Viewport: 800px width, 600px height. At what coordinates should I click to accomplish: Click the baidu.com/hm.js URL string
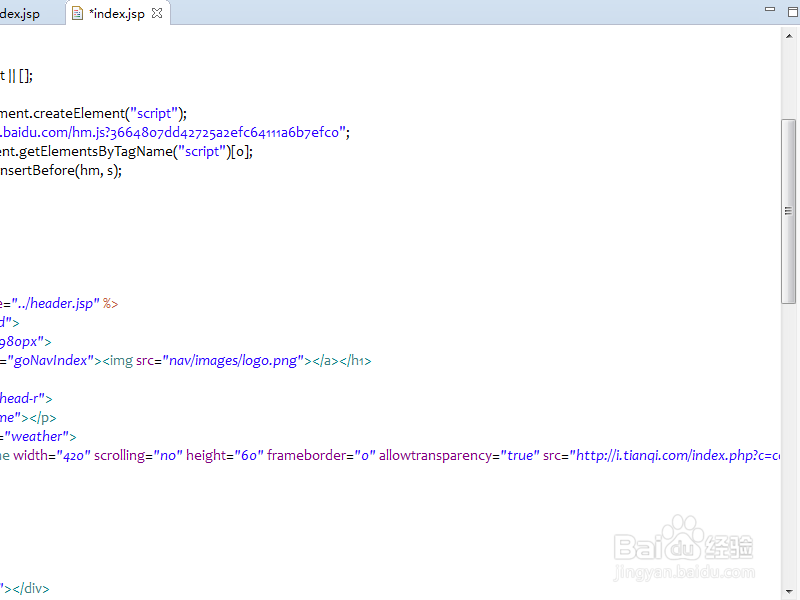(172, 133)
